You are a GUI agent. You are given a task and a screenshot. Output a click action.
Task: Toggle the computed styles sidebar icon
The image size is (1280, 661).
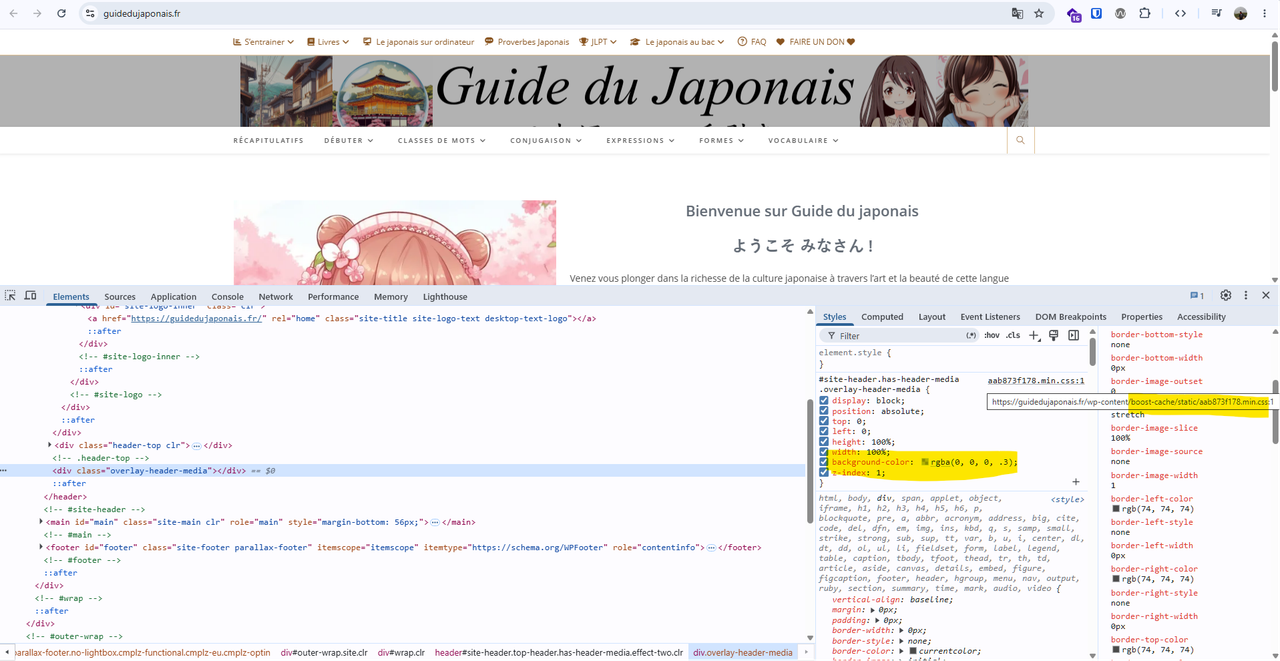point(1073,336)
